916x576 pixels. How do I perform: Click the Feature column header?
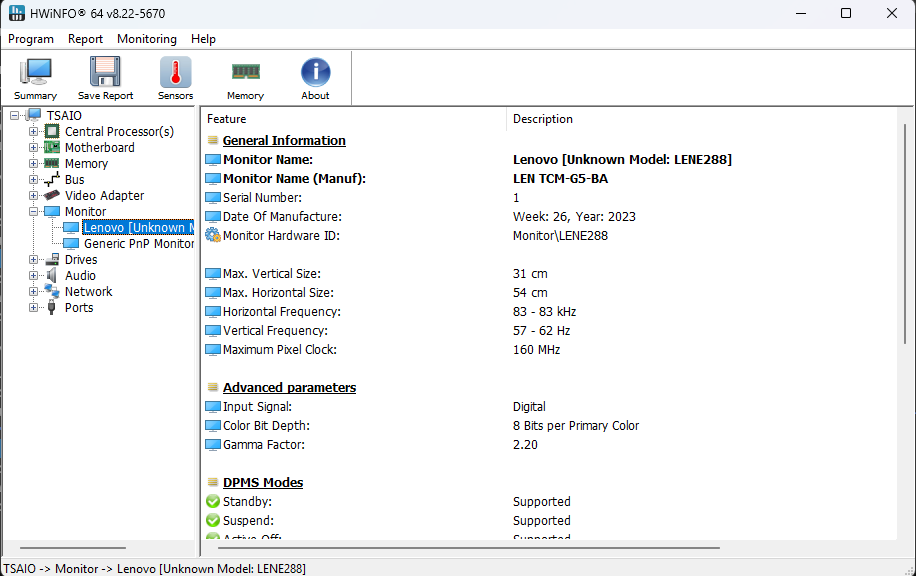click(x=354, y=119)
